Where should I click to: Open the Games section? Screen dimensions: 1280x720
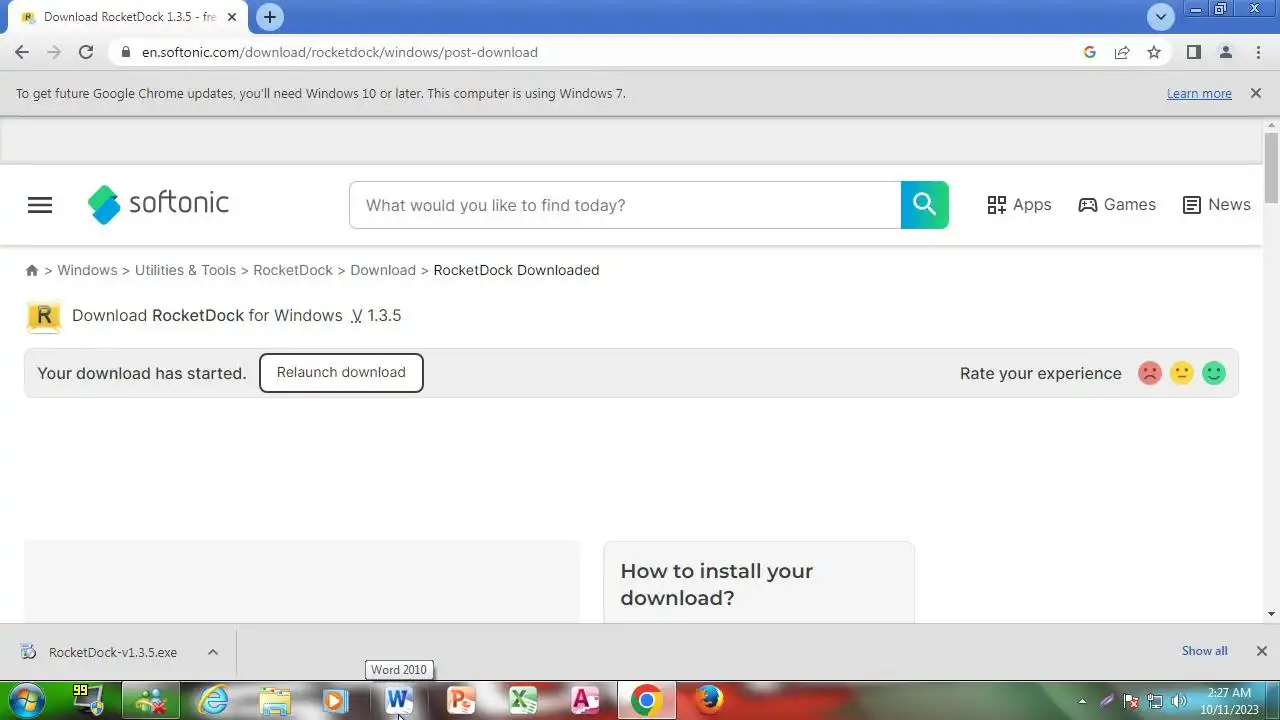1117,205
